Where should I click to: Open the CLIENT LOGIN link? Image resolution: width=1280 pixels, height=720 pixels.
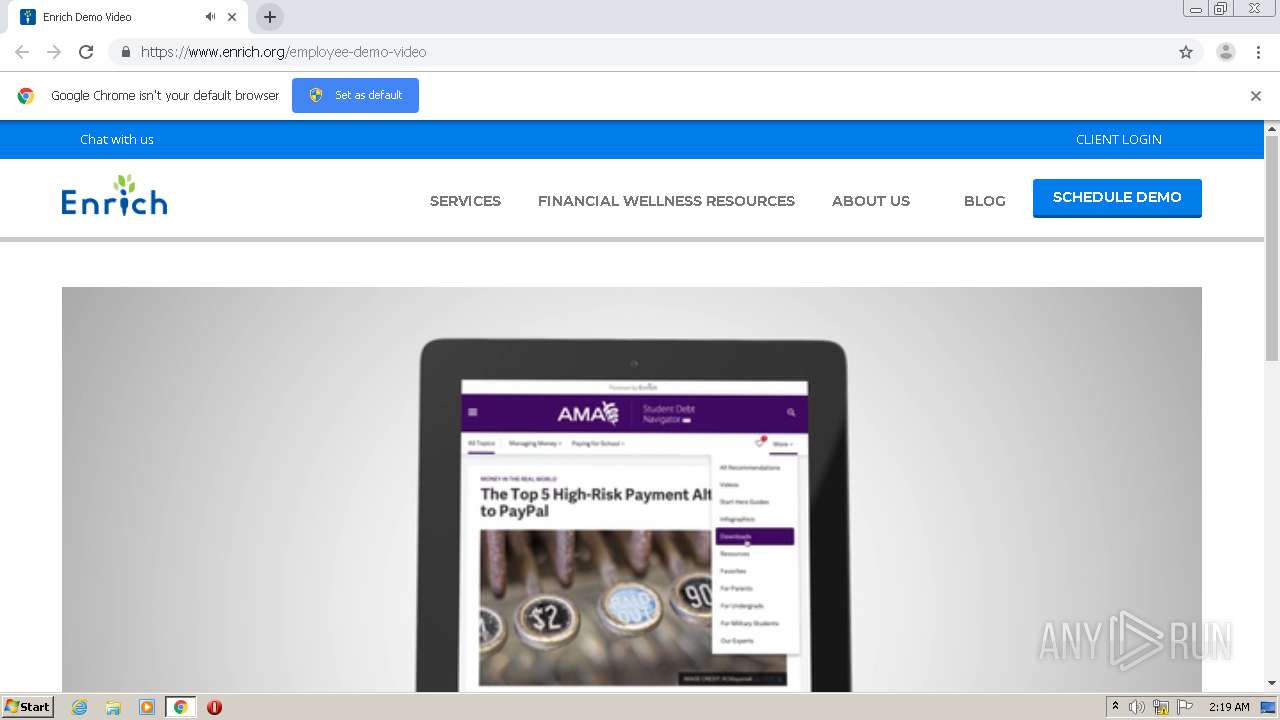[1119, 139]
